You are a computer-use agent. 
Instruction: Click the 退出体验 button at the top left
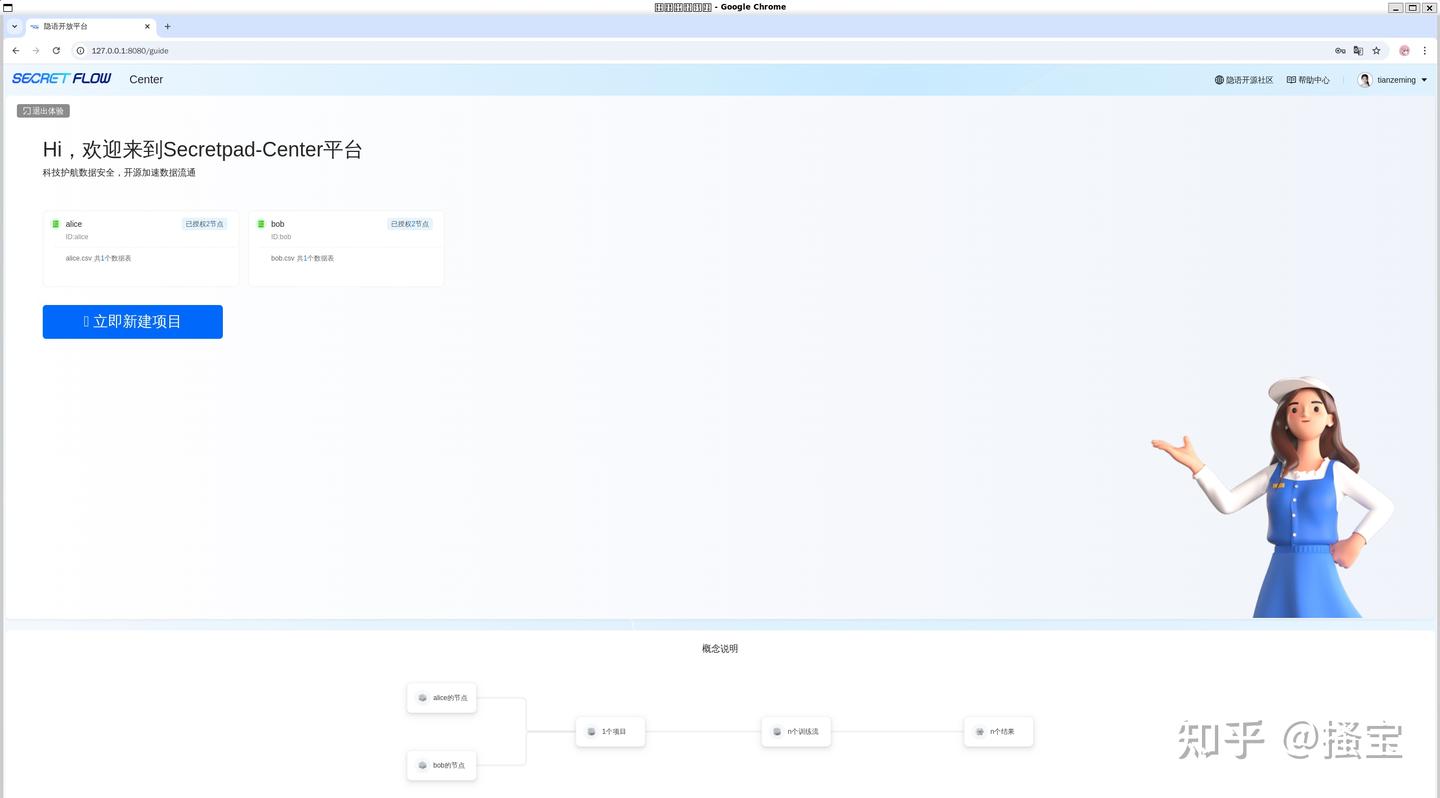[x=43, y=110]
